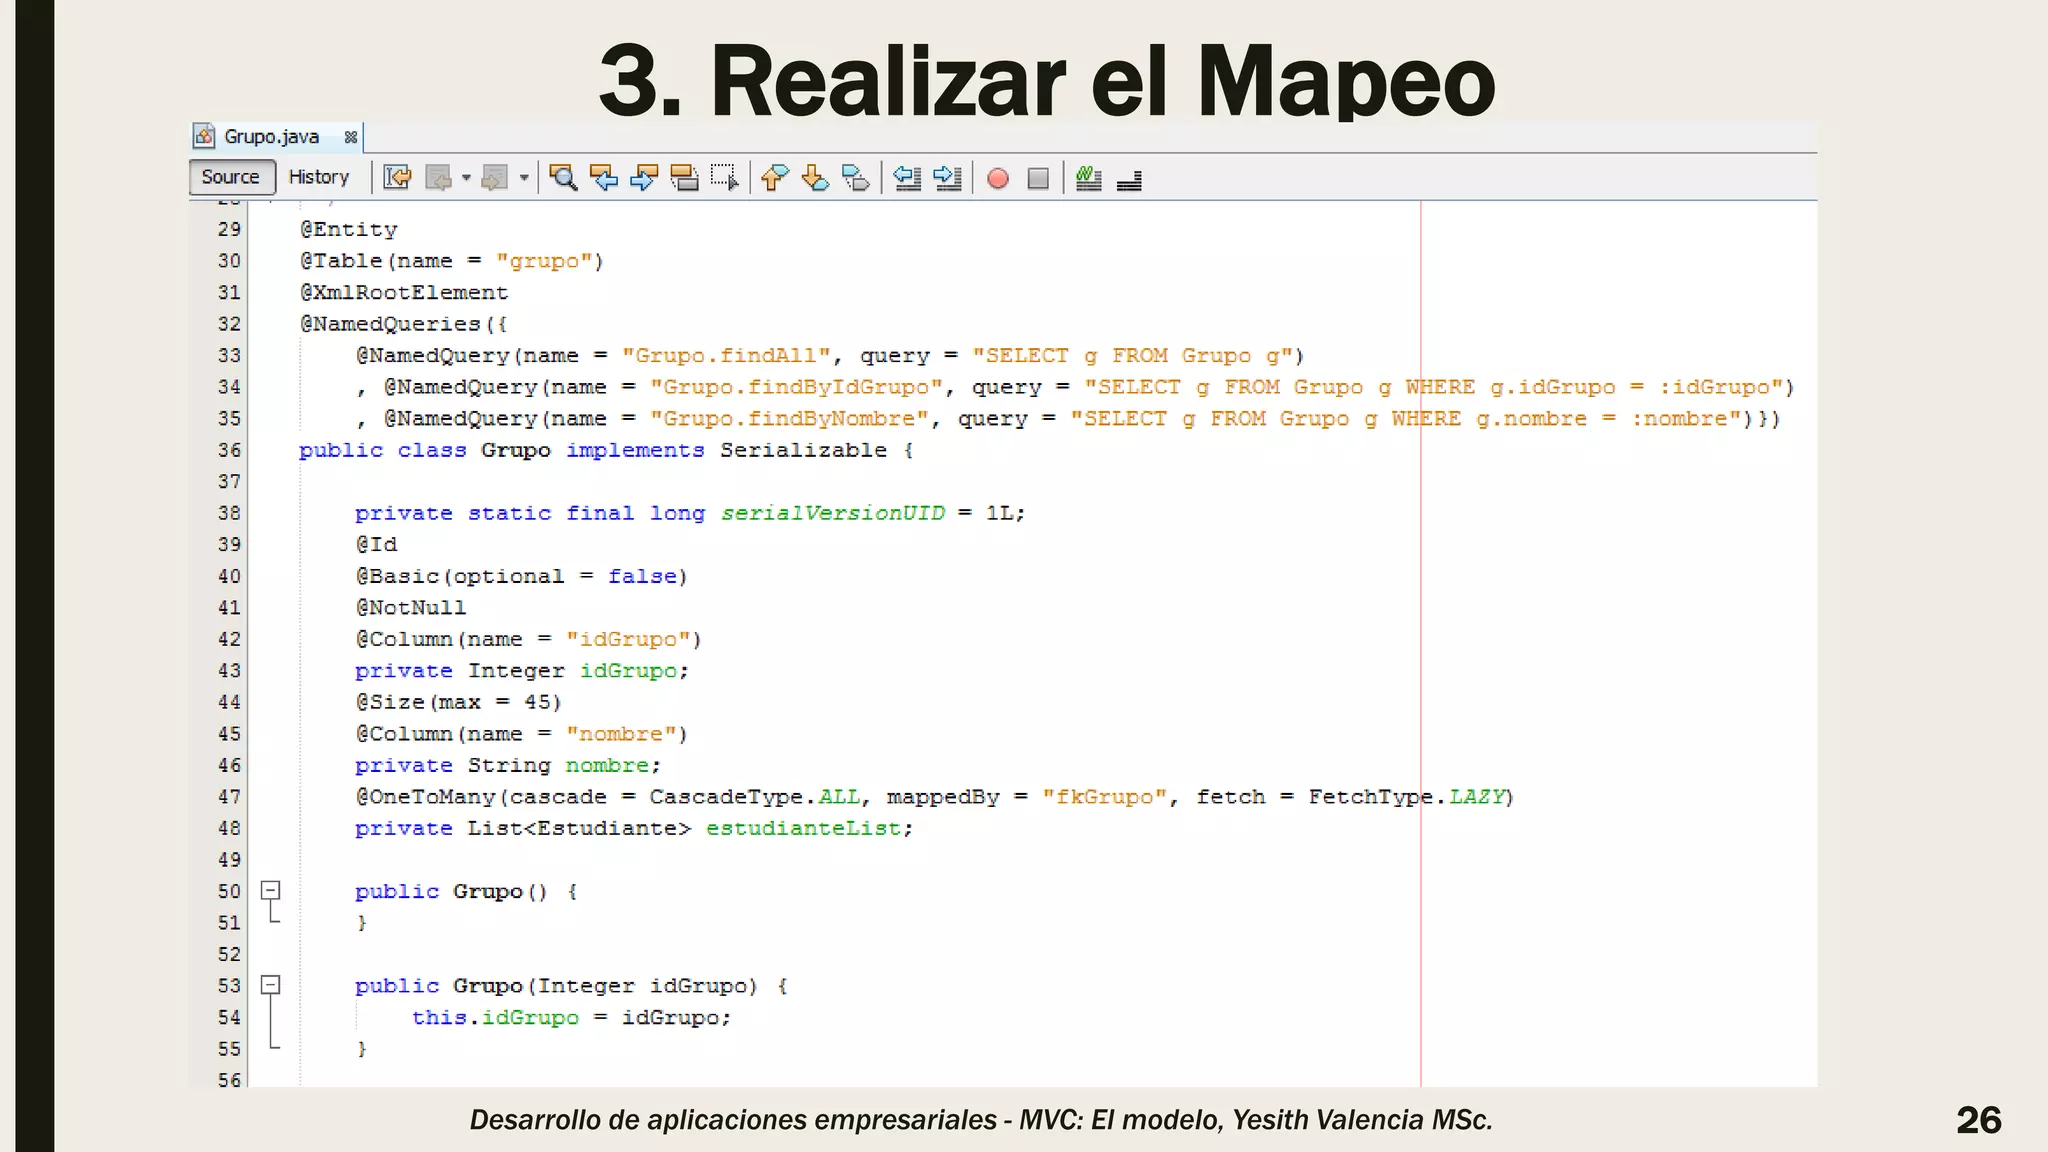Toggle Rectangular Selection icon
This screenshot has width=2048, height=1152.
tap(724, 178)
